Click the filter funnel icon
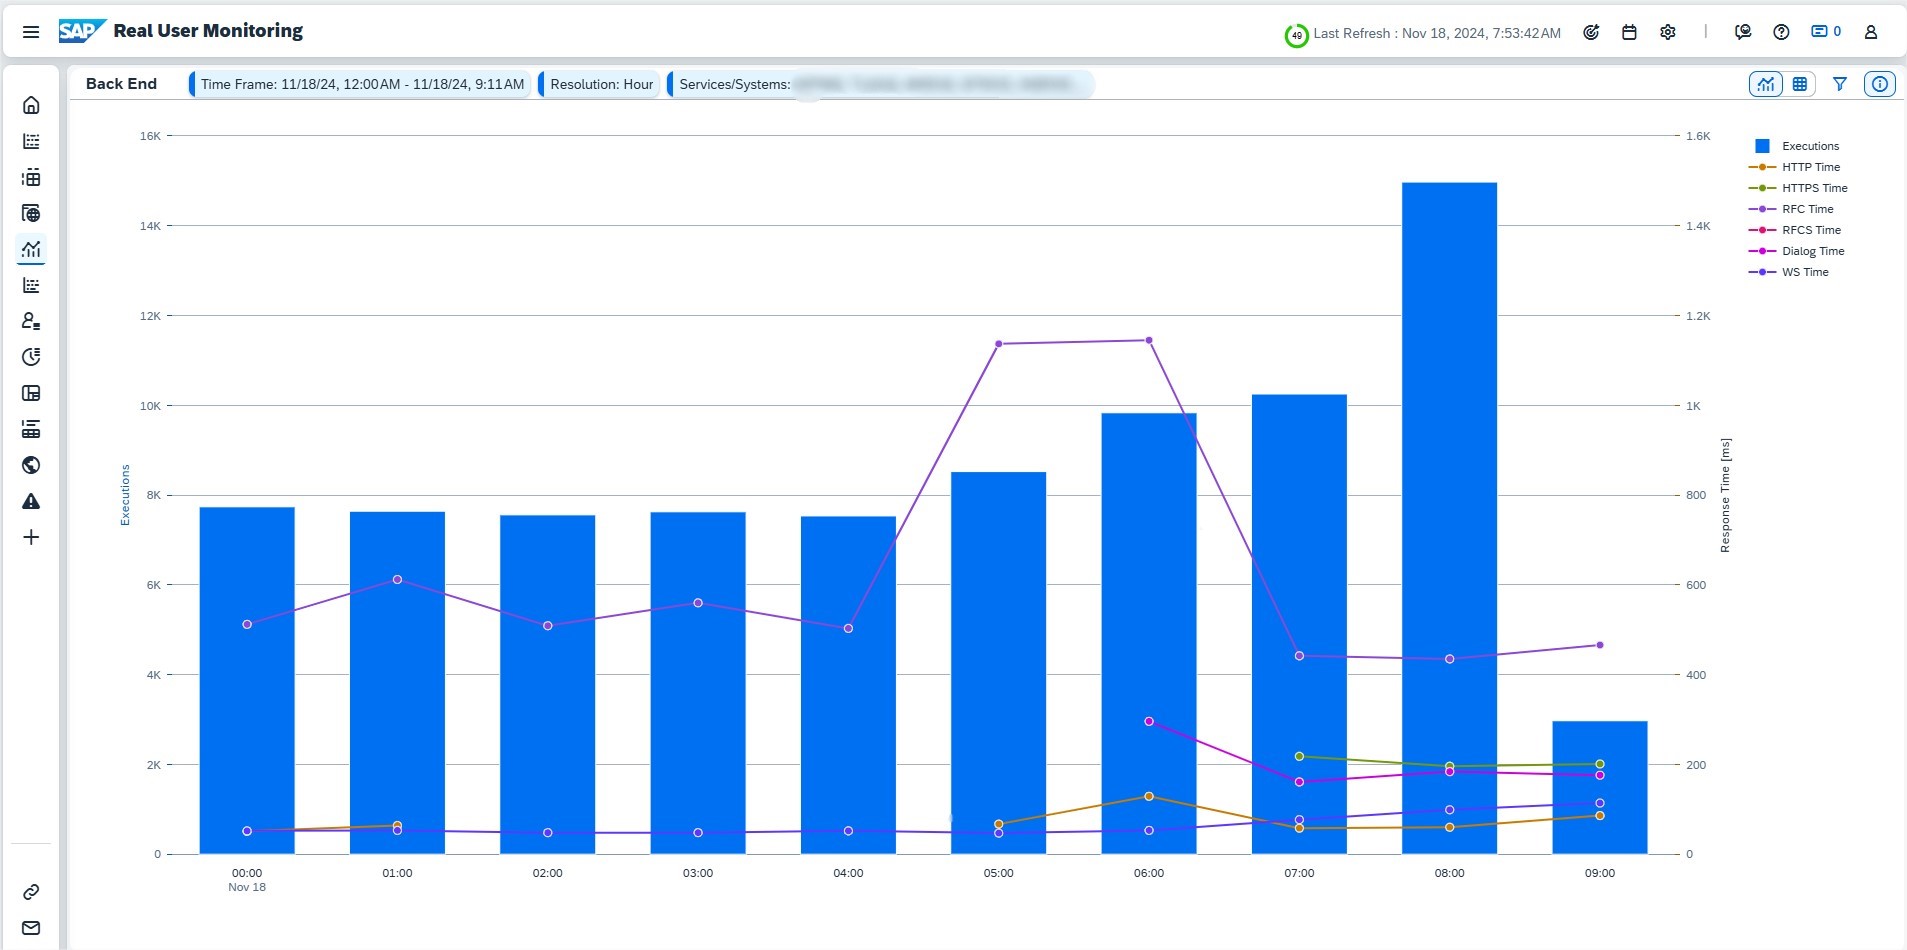1907x950 pixels. tap(1839, 84)
